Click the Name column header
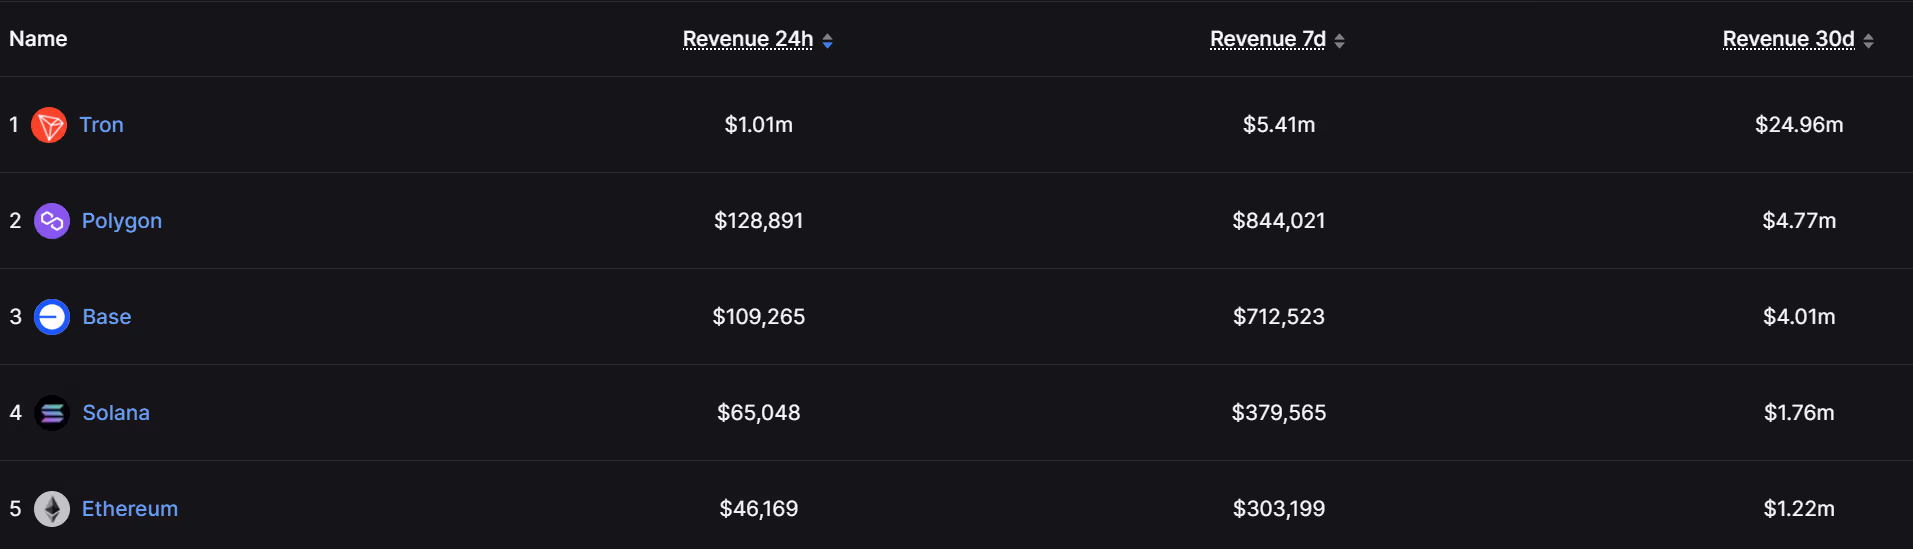The width and height of the screenshot is (1913, 549). point(38,39)
